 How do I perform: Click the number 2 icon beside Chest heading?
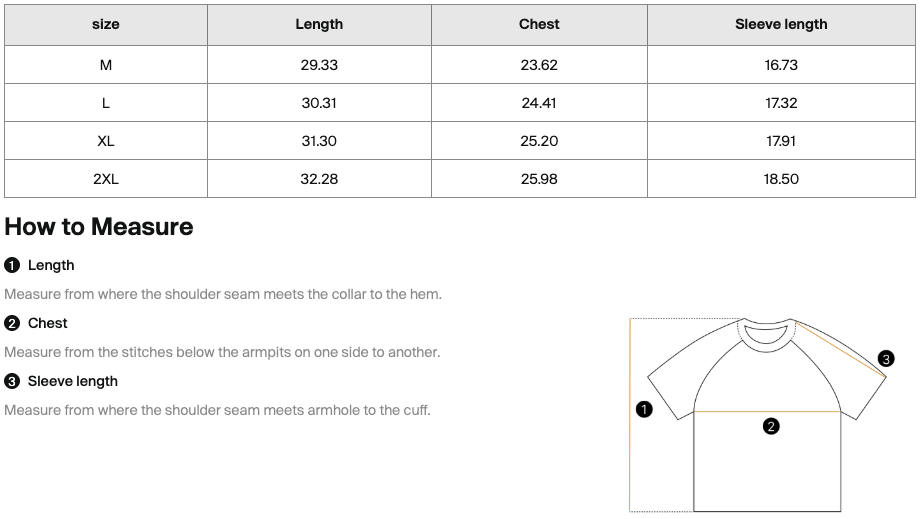pyautogui.click(x=12, y=324)
